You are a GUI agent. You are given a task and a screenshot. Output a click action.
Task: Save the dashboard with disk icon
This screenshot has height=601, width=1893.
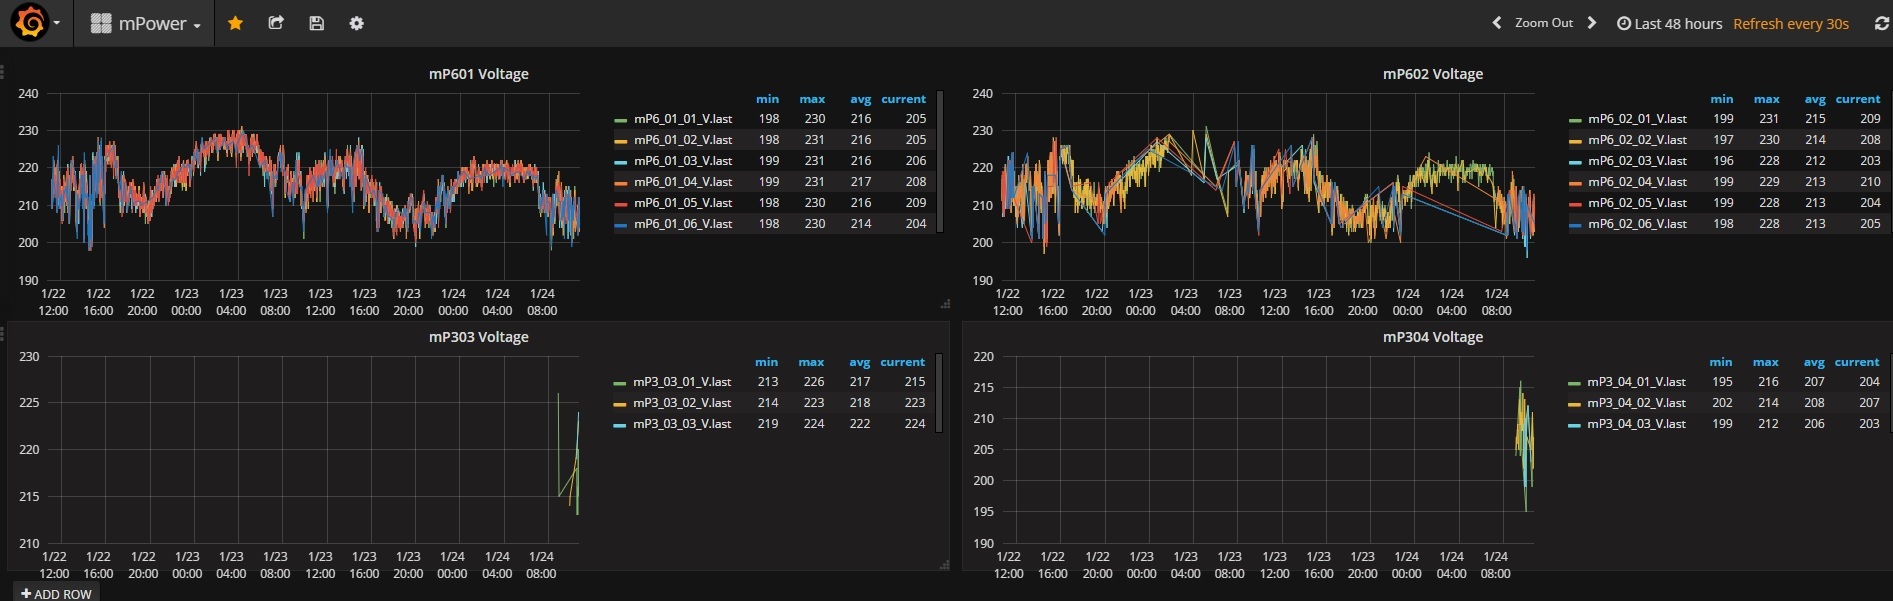[x=316, y=23]
